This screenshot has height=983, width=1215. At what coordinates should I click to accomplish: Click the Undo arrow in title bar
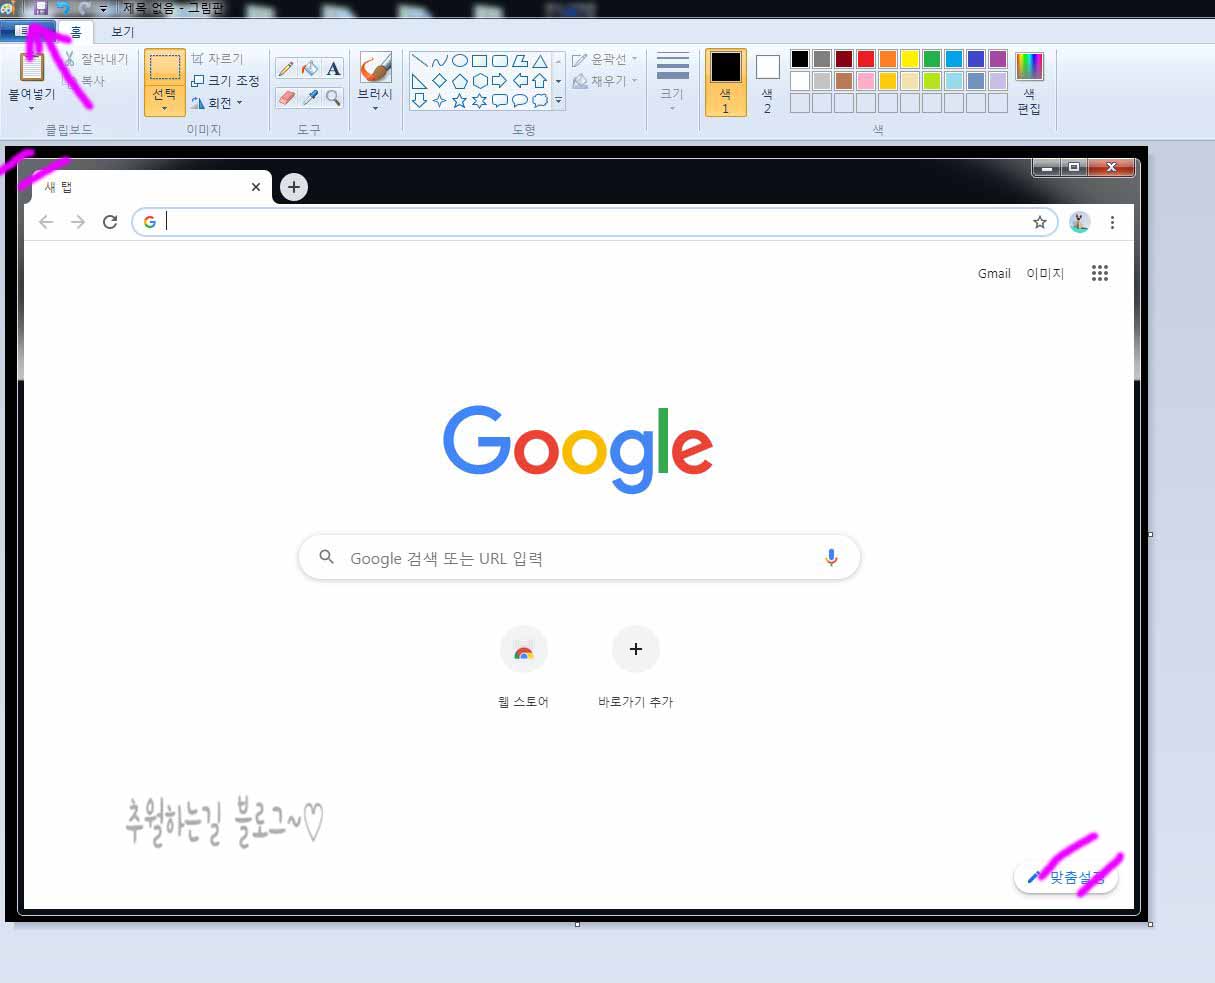coord(63,7)
